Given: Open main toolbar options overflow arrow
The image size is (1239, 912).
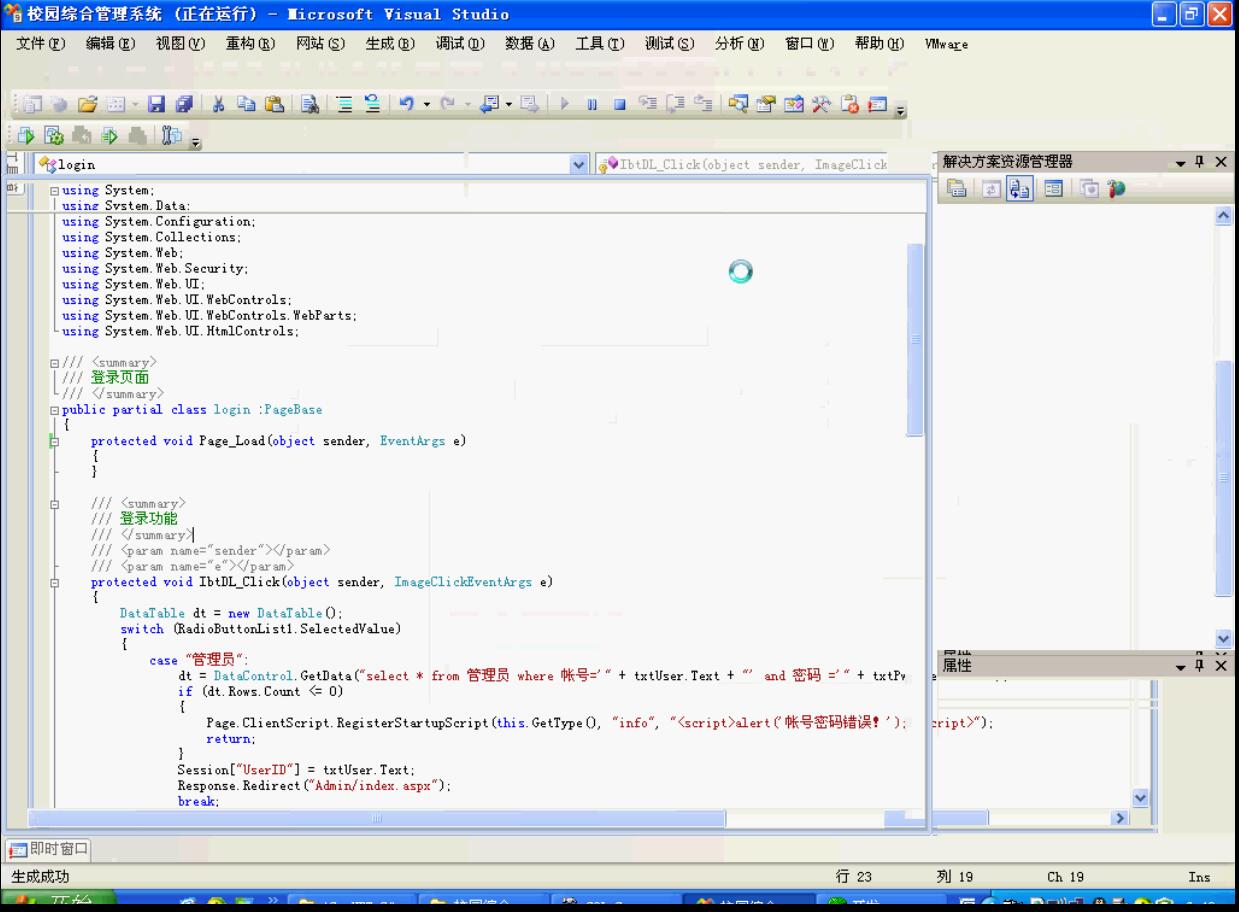Looking at the screenshot, I should tap(901, 110).
